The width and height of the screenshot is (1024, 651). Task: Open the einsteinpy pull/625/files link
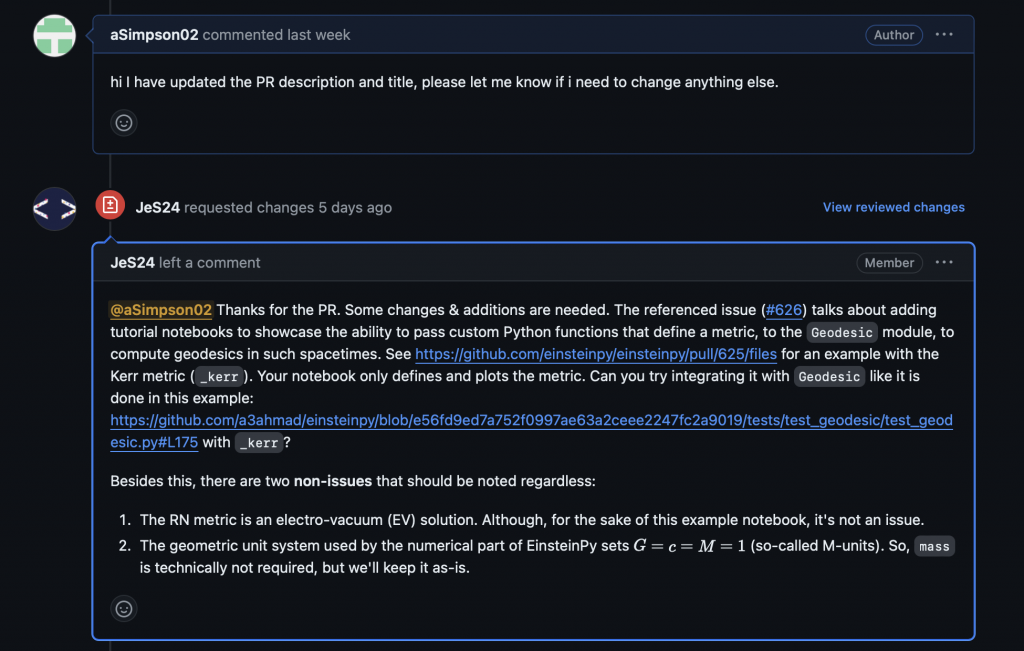596,354
